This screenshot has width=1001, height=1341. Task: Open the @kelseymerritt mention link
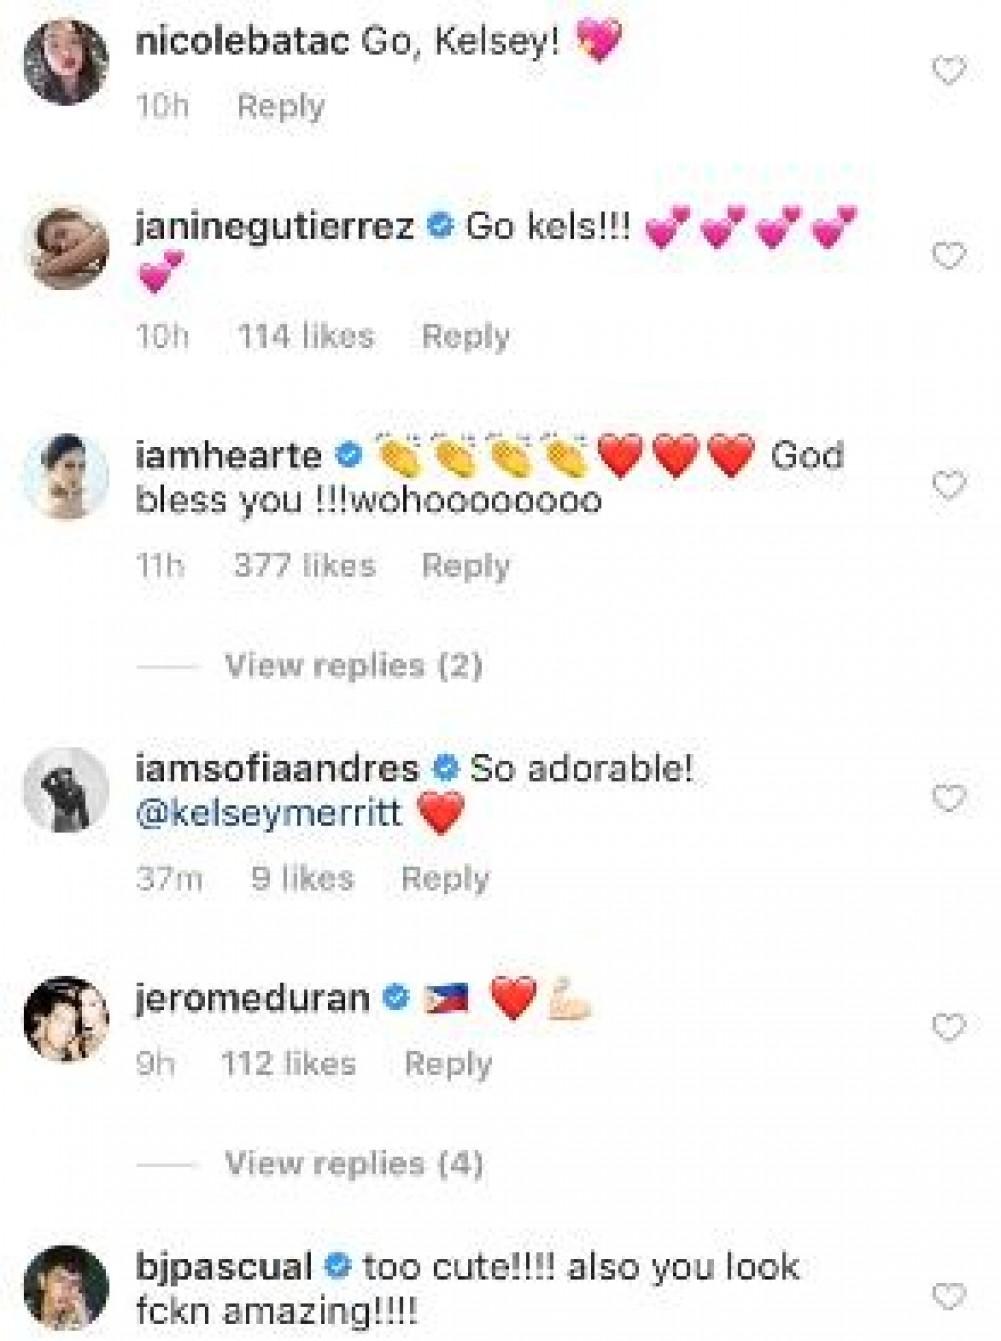coord(268,812)
